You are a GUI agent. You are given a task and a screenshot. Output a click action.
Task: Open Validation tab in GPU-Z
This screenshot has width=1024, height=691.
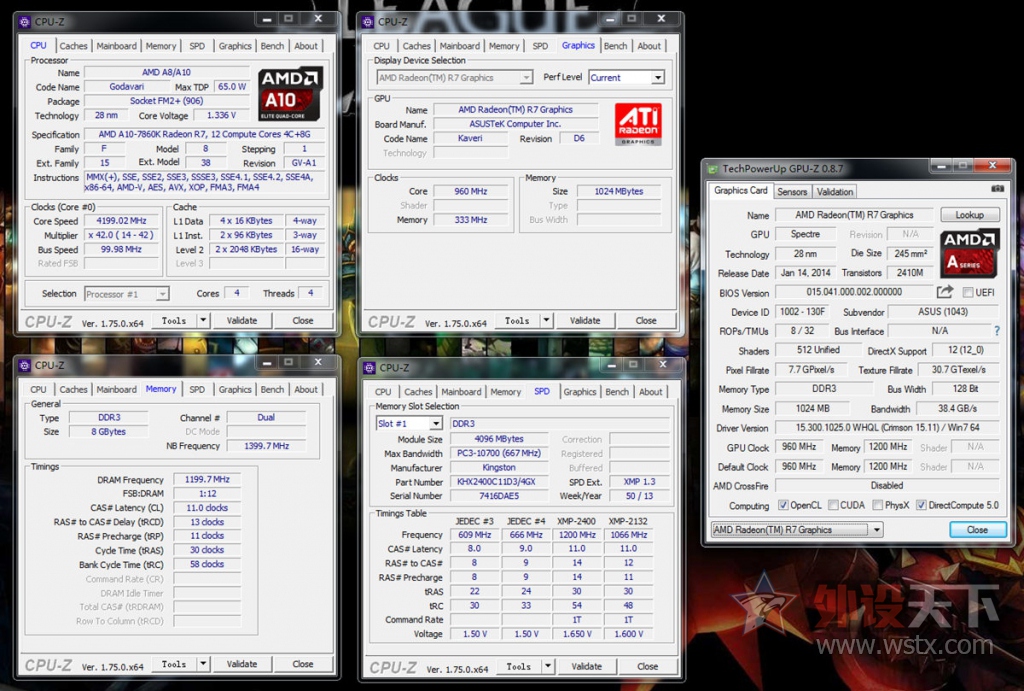[x=835, y=191]
